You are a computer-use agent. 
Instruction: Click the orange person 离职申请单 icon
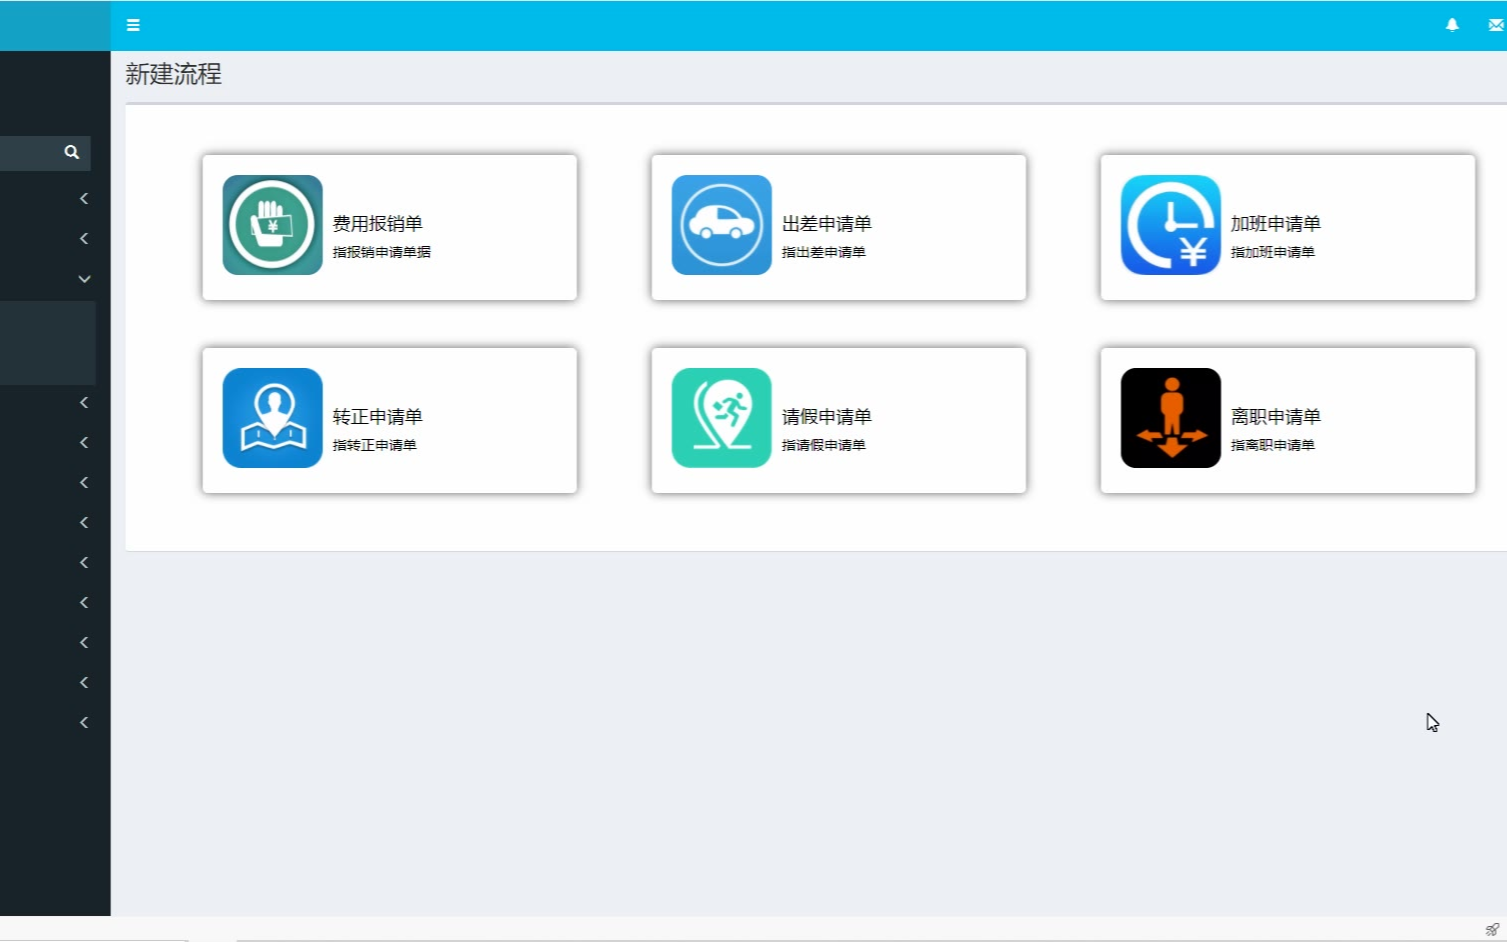coord(1170,418)
